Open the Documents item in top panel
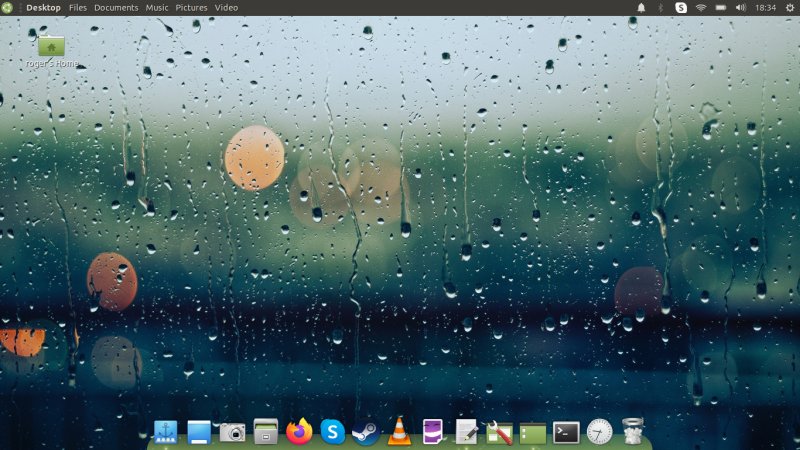 point(116,8)
